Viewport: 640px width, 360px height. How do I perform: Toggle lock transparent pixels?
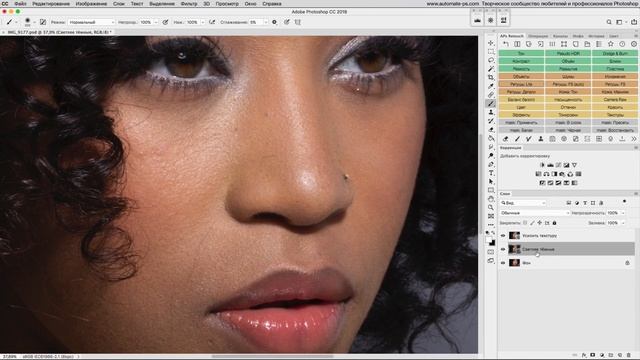tap(525, 223)
